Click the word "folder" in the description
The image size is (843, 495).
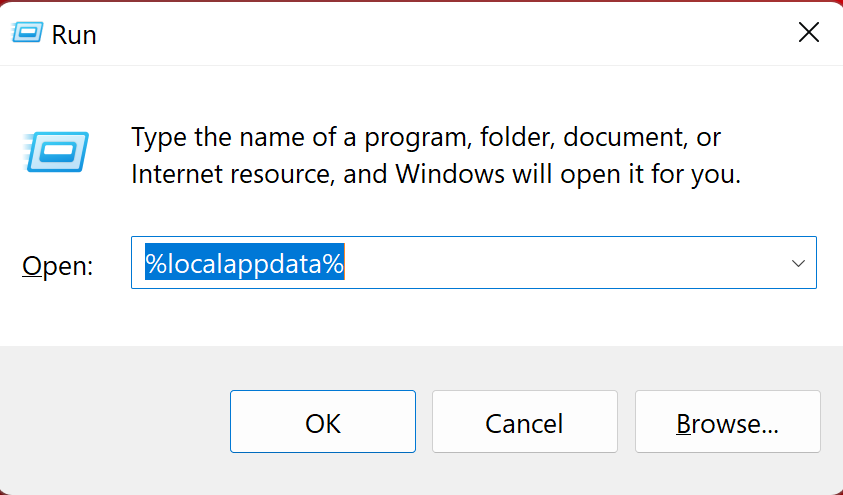point(517,136)
